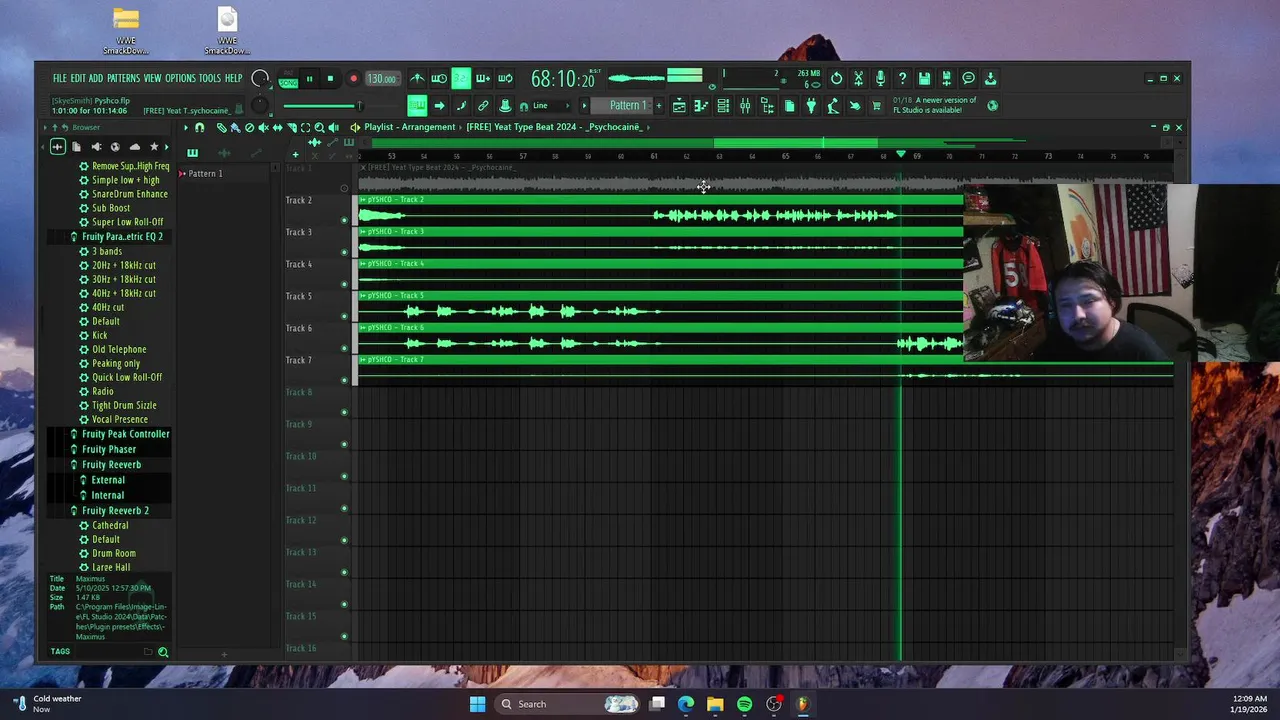Select the playlist Draw pencil tool
1280x720 pixels.
222,128
